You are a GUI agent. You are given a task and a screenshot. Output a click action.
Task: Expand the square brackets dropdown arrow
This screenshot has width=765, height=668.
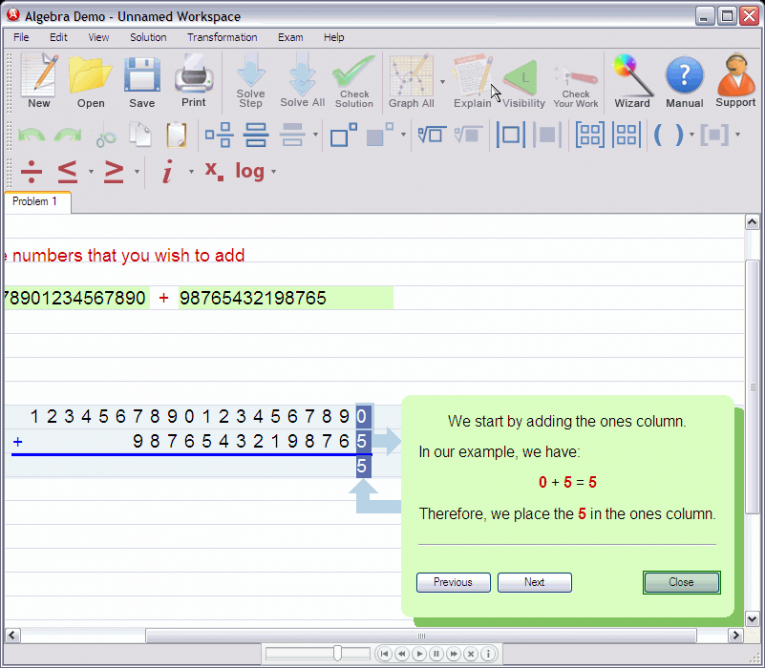coord(737,135)
